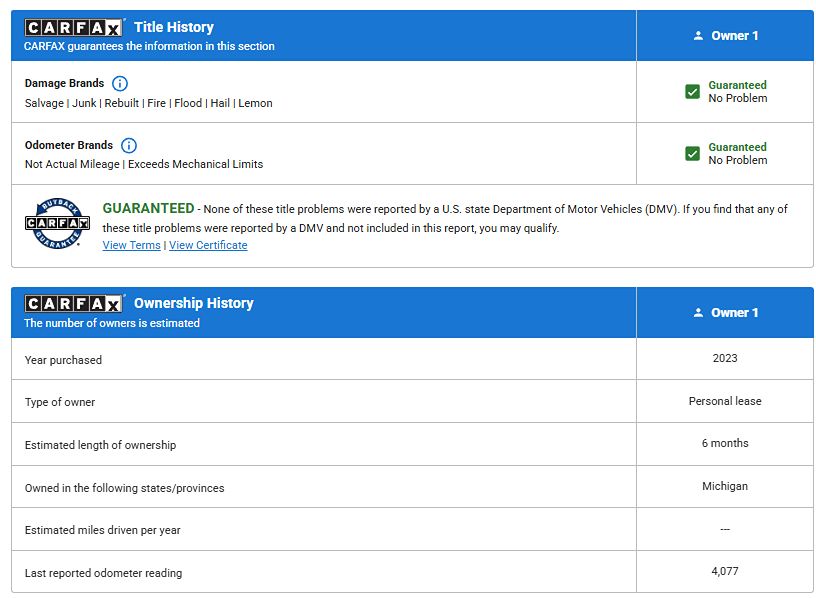
Task: Click the CARFAX logo in Title History header
Action: 73,28
